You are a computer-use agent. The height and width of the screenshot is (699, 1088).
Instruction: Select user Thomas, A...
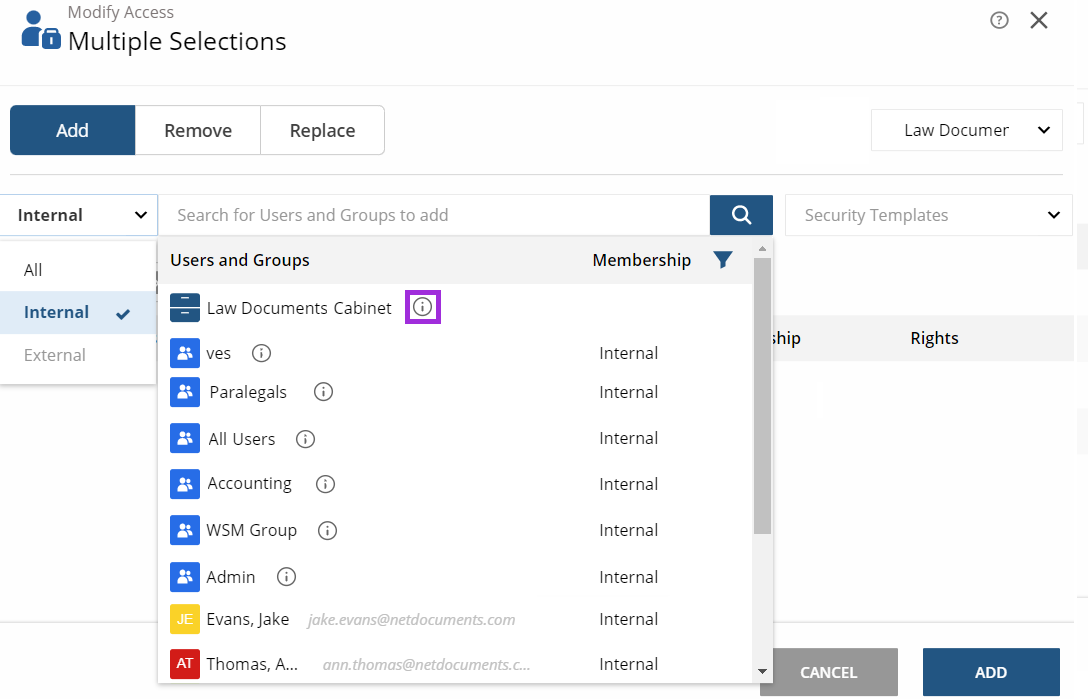click(252, 665)
